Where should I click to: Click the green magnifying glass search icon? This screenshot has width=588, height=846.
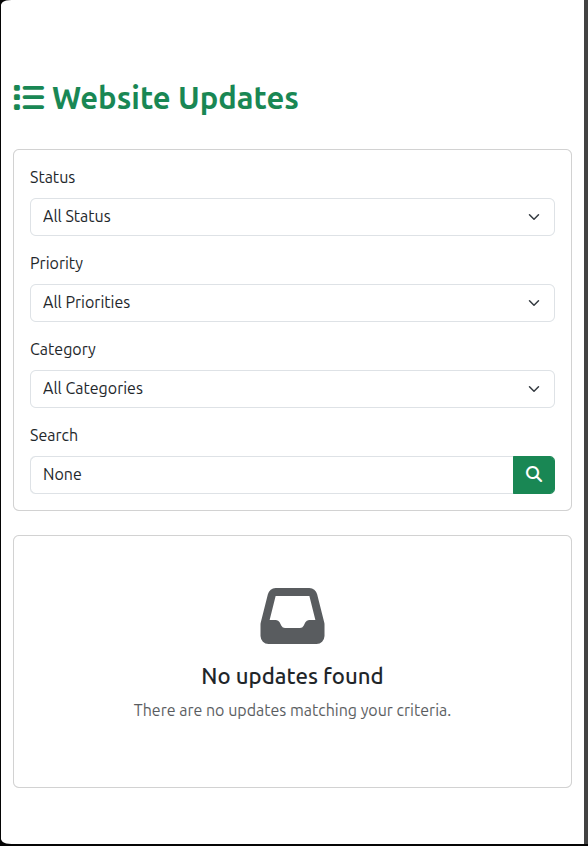533,474
